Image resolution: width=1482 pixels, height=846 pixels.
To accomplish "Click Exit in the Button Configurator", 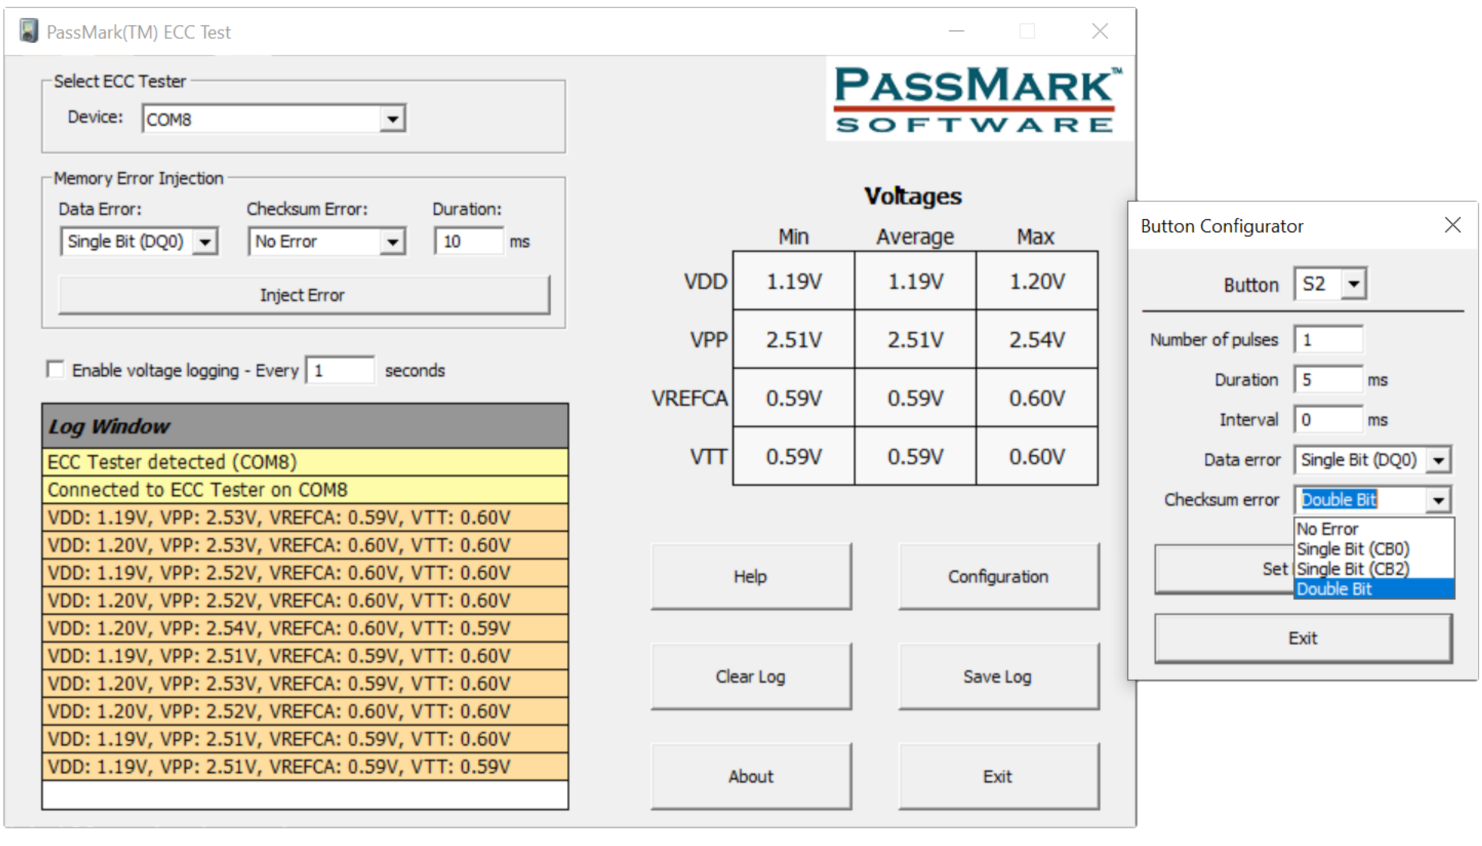I will (1303, 638).
